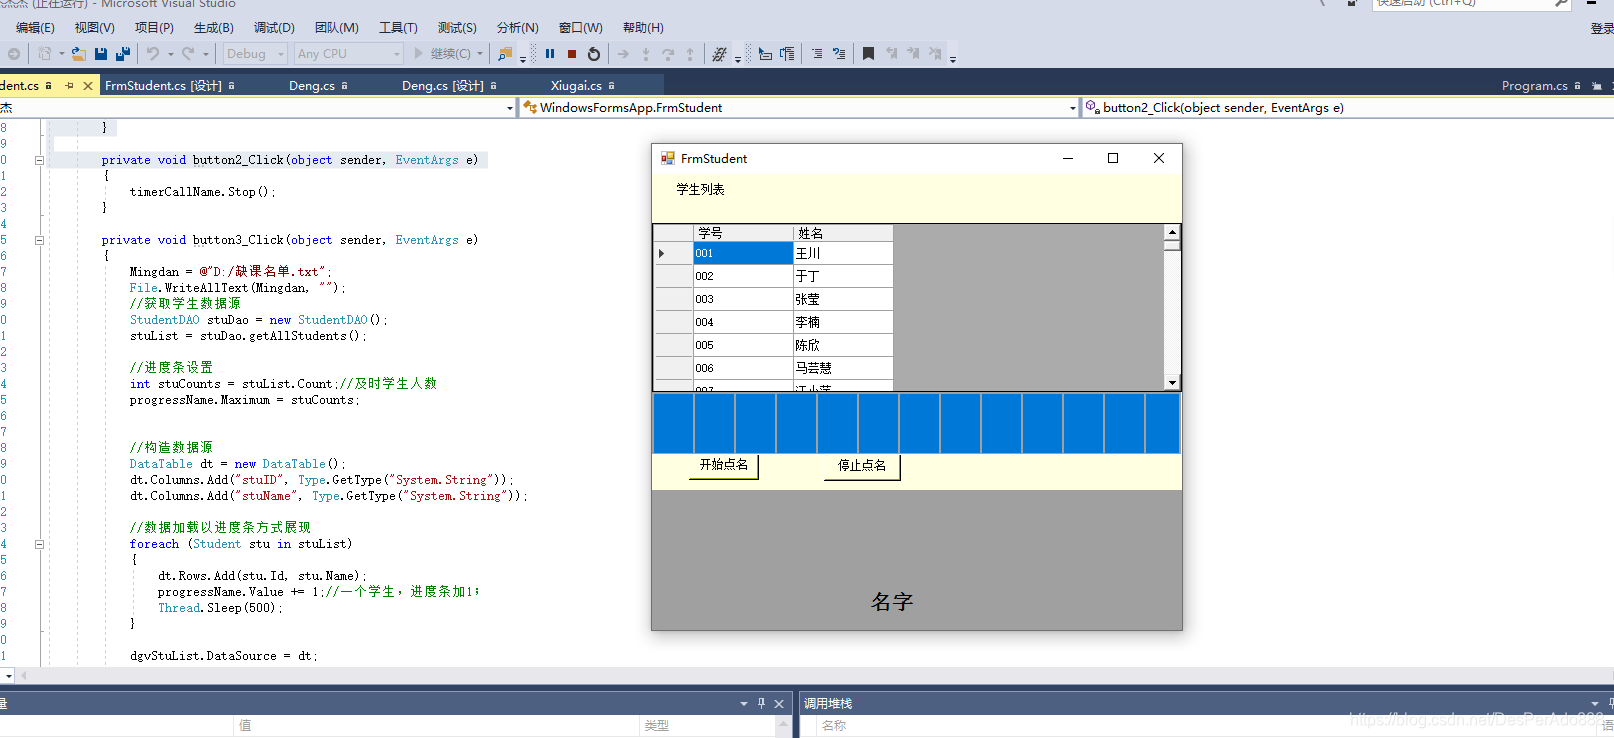Click the grid's scroll-down arrow
This screenshot has height=738, width=1614.
(x=1172, y=383)
